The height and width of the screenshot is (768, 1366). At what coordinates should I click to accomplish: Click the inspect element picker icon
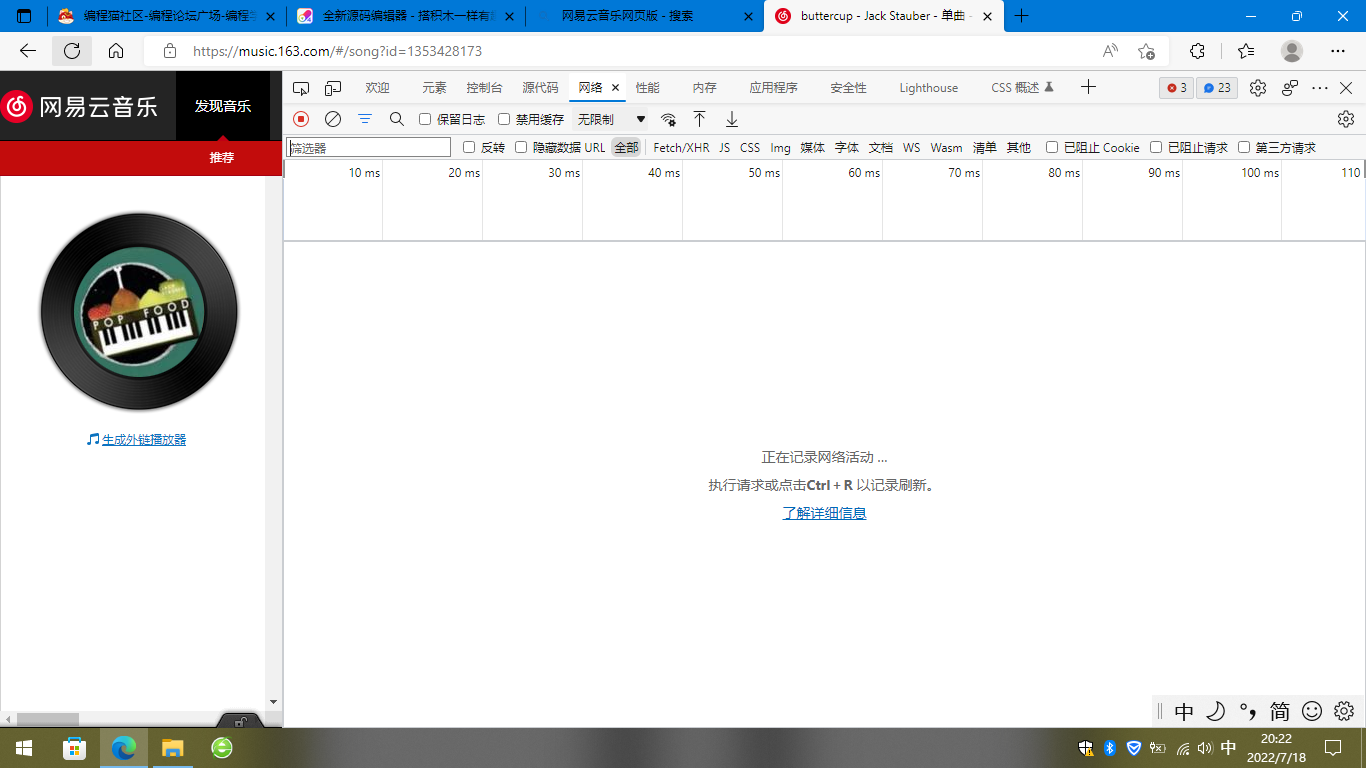click(x=301, y=88)
